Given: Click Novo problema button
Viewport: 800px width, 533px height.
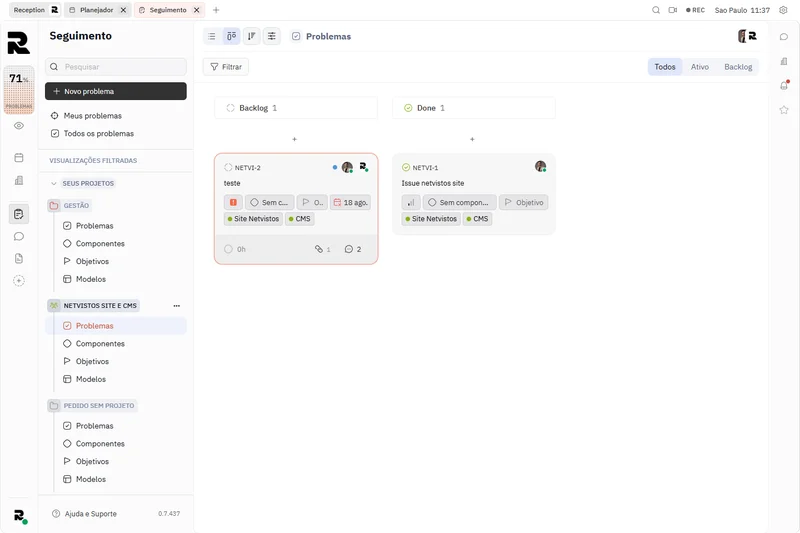Looking at the screenshot, I should (116, 91).
